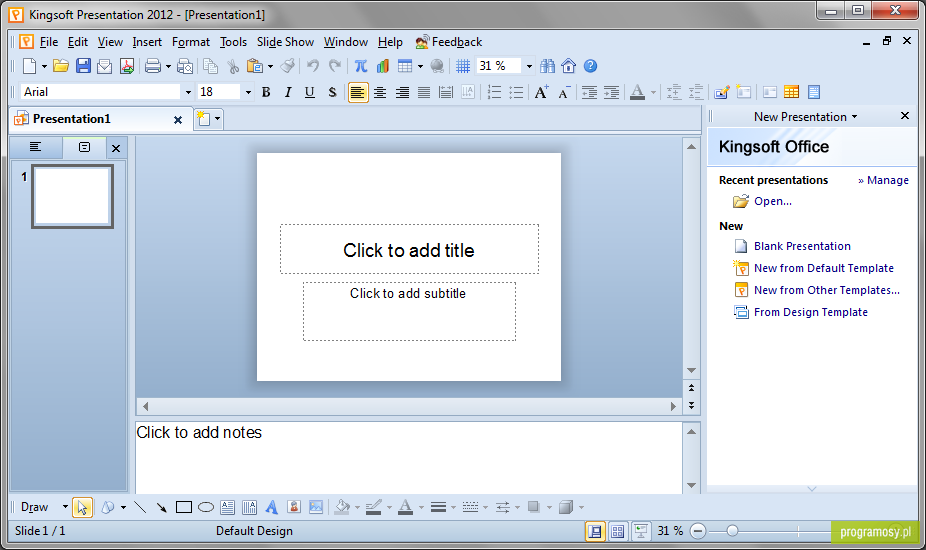Select the Line drawing tool
The width and height of the screenshot is (926, 550).
pyautogui.click(x=140, y=507)
